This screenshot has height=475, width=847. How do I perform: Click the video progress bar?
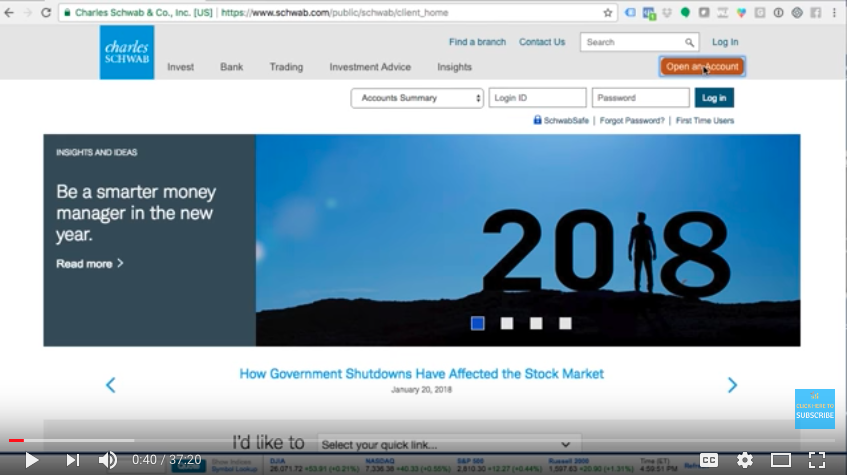(x=421, y=440)
